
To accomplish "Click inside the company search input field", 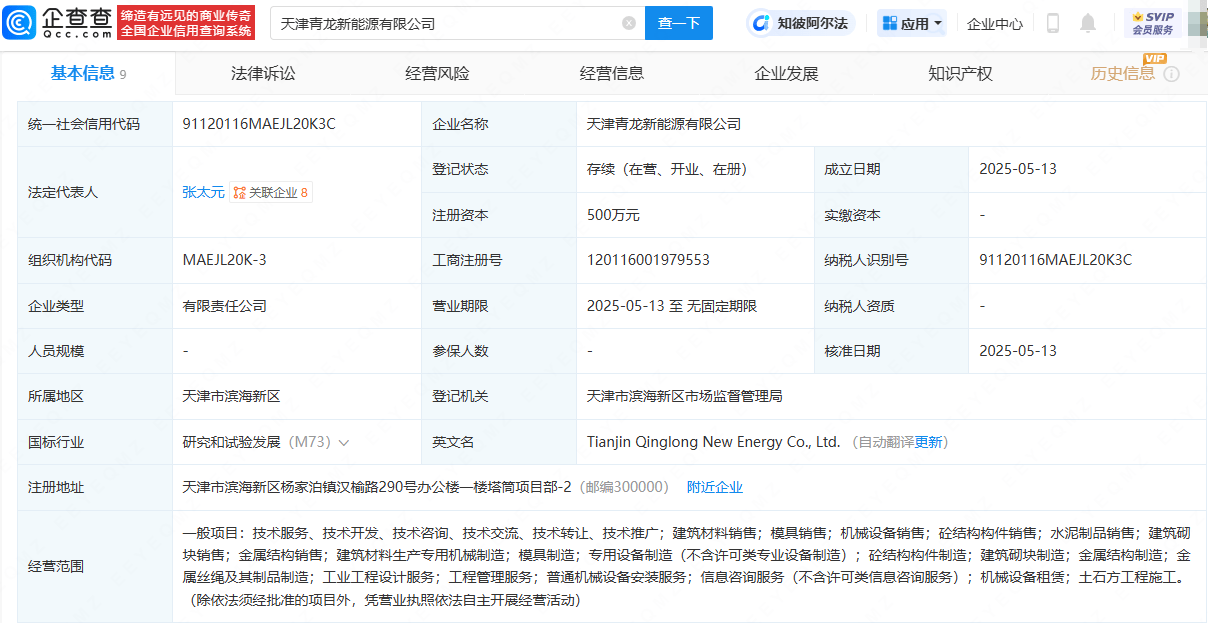I will tap(430, 22).
